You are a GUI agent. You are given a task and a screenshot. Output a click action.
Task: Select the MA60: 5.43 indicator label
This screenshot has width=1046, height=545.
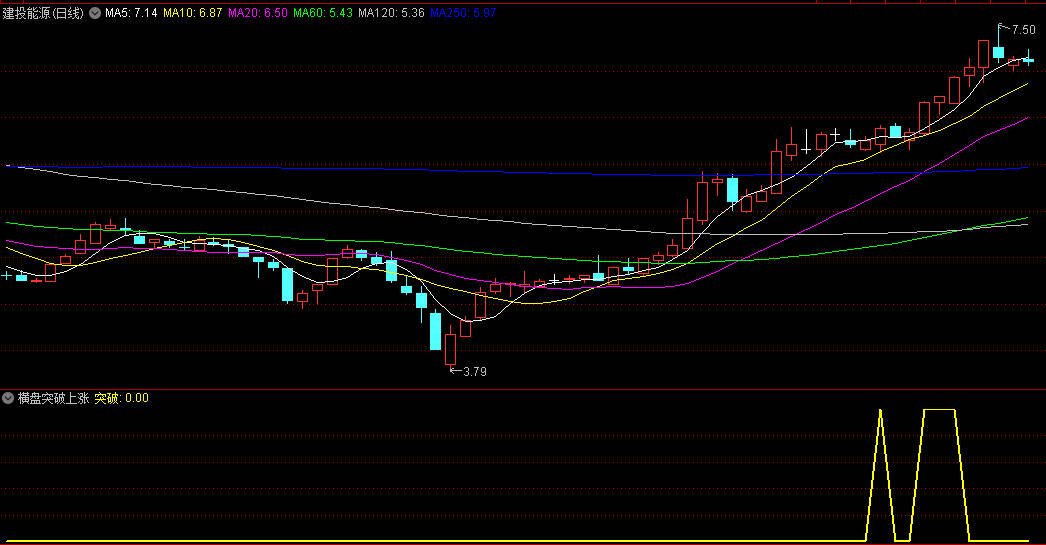point(323,13)
